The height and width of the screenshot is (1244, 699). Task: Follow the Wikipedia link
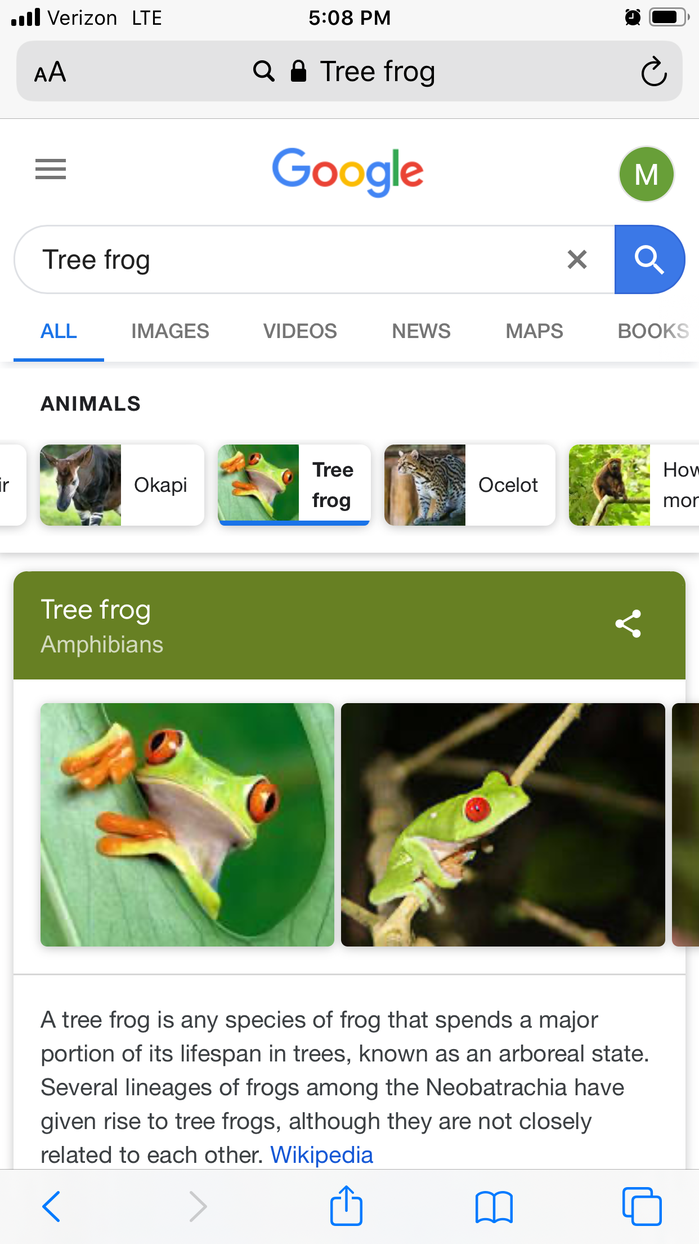pos(321,1155)
